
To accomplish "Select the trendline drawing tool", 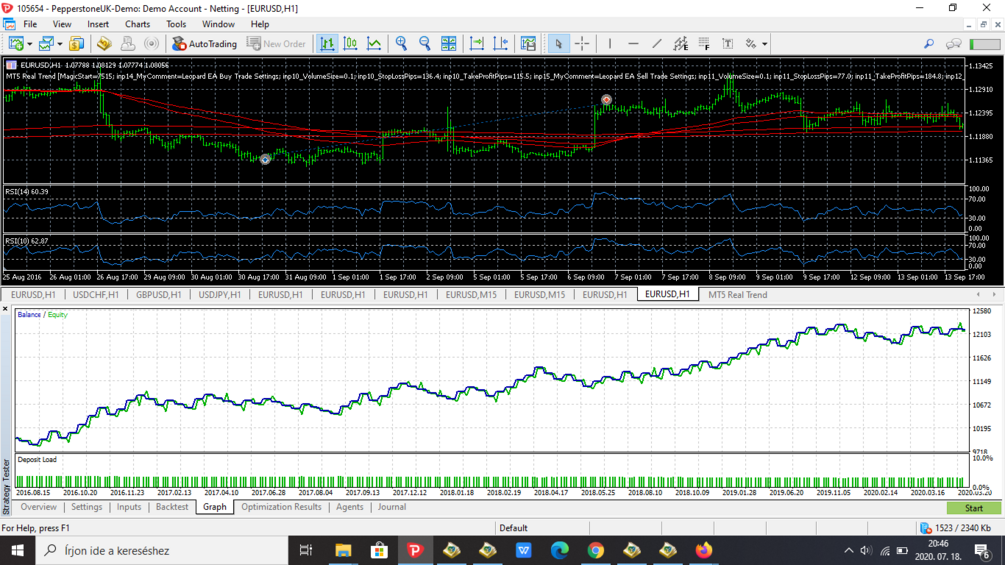I will point(657,44).
